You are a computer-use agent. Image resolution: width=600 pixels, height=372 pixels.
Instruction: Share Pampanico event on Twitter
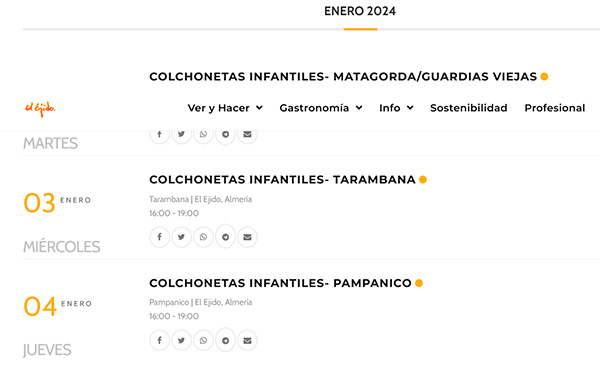click(181, 340)
